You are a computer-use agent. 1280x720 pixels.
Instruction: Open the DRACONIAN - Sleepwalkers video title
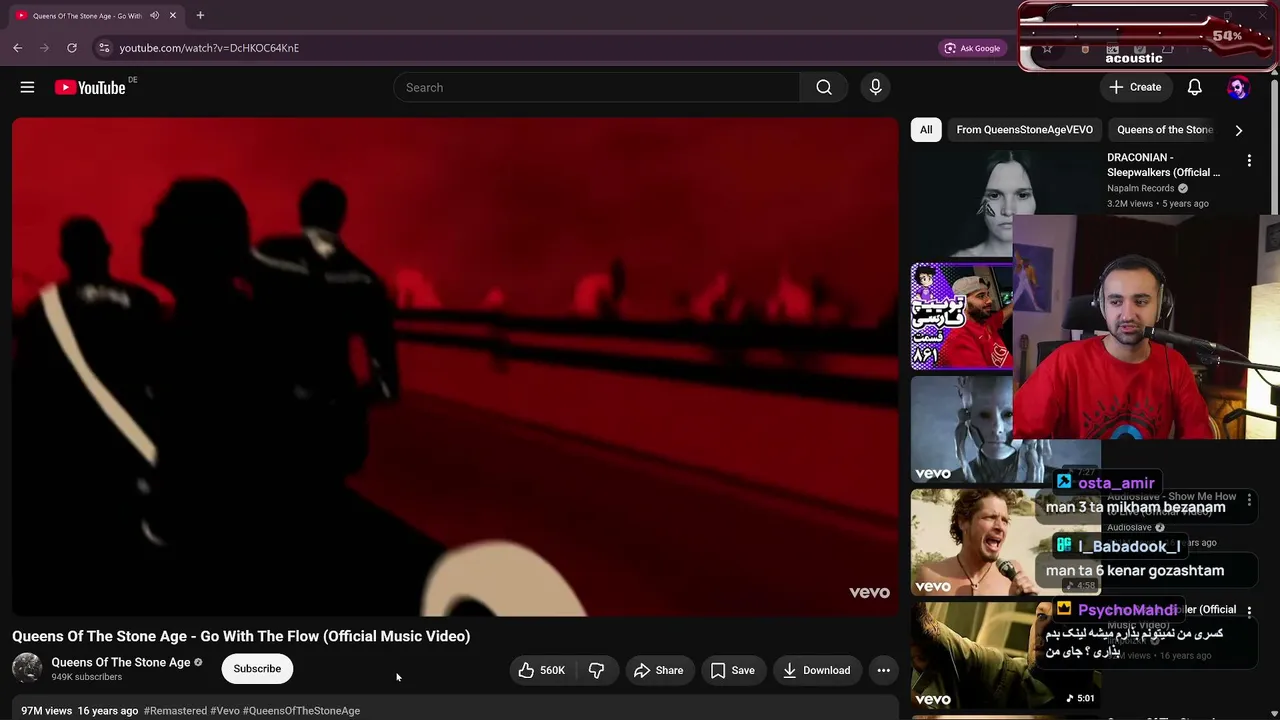1163,165
